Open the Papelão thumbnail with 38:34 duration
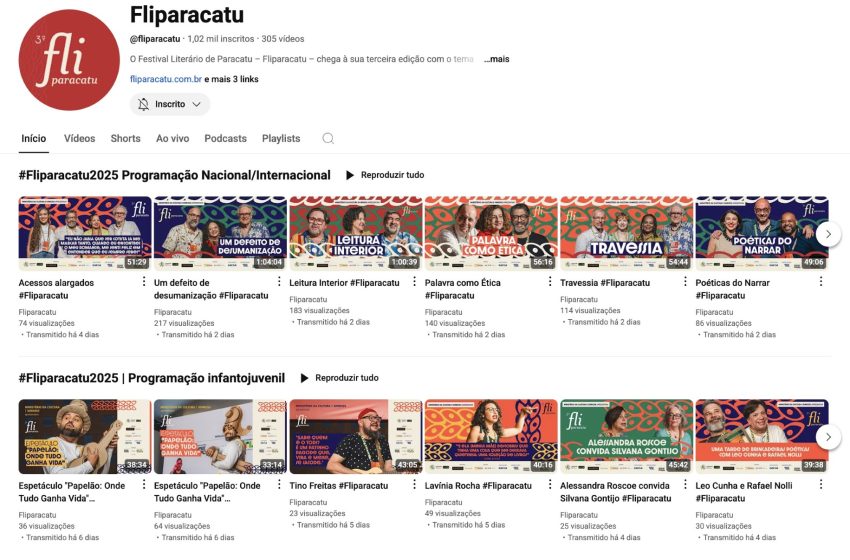The width and height of the screenshot is (850, 560). 85,436
